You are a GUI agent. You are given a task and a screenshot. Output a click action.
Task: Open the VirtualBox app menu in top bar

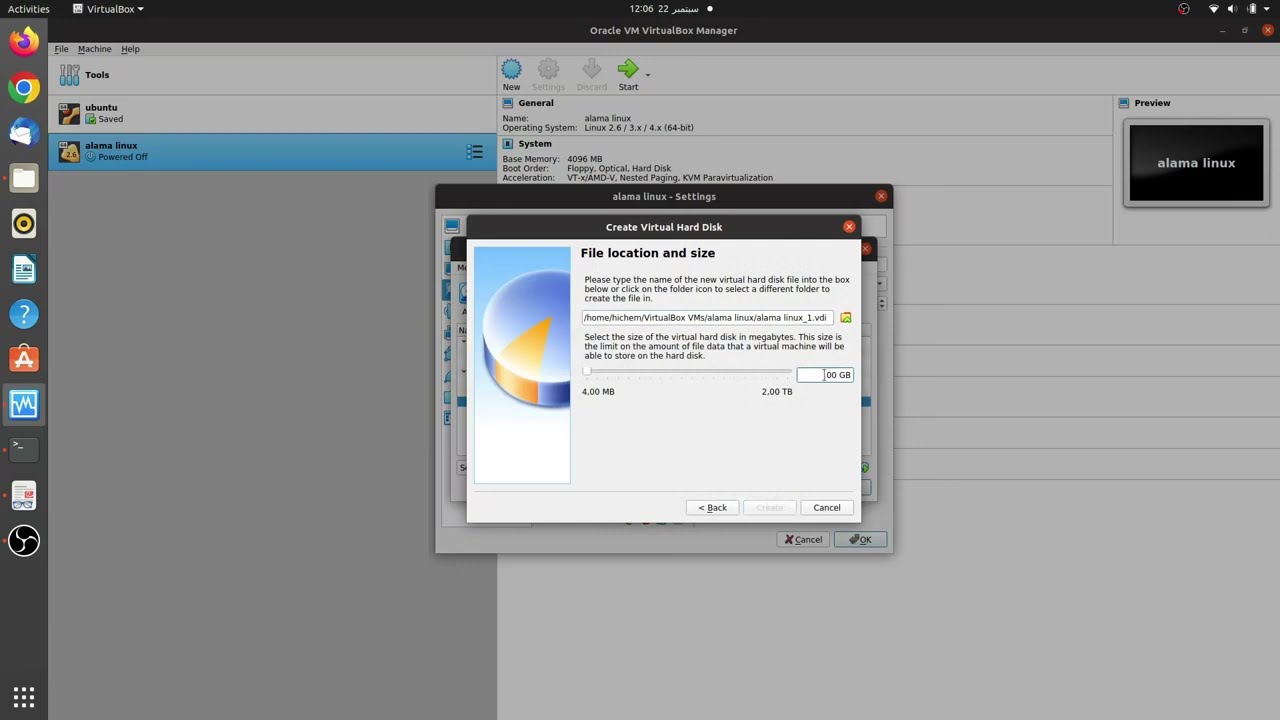[x=108, y=9]
